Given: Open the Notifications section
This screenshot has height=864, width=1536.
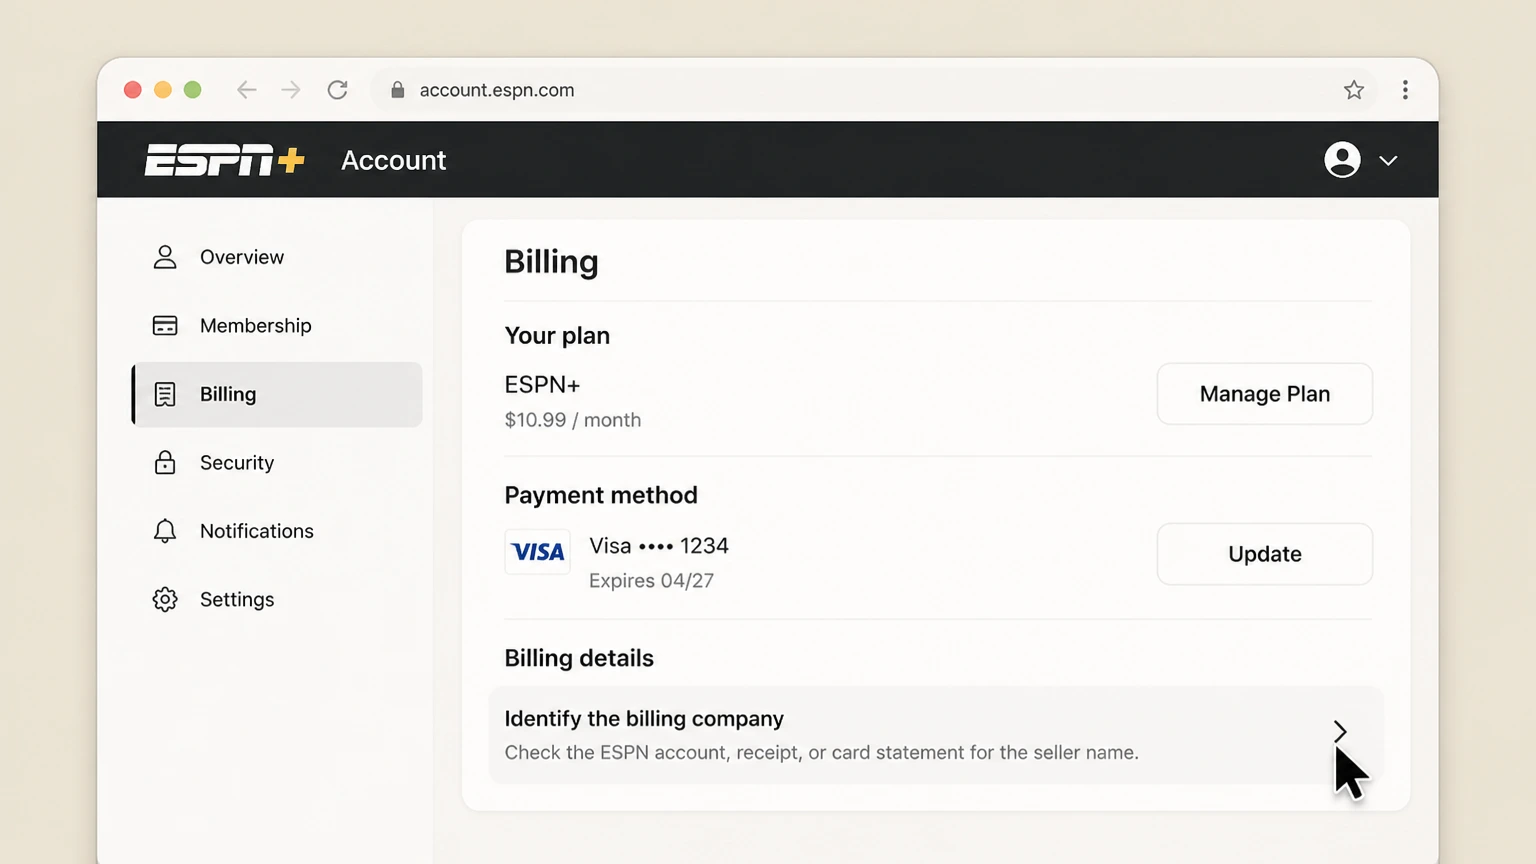Looking at the screenshot, I should coord(277,531).
